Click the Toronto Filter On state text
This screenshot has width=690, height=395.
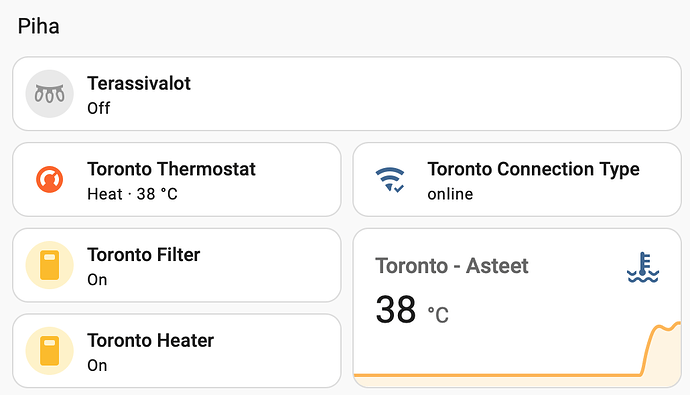[x=97, y=280]
